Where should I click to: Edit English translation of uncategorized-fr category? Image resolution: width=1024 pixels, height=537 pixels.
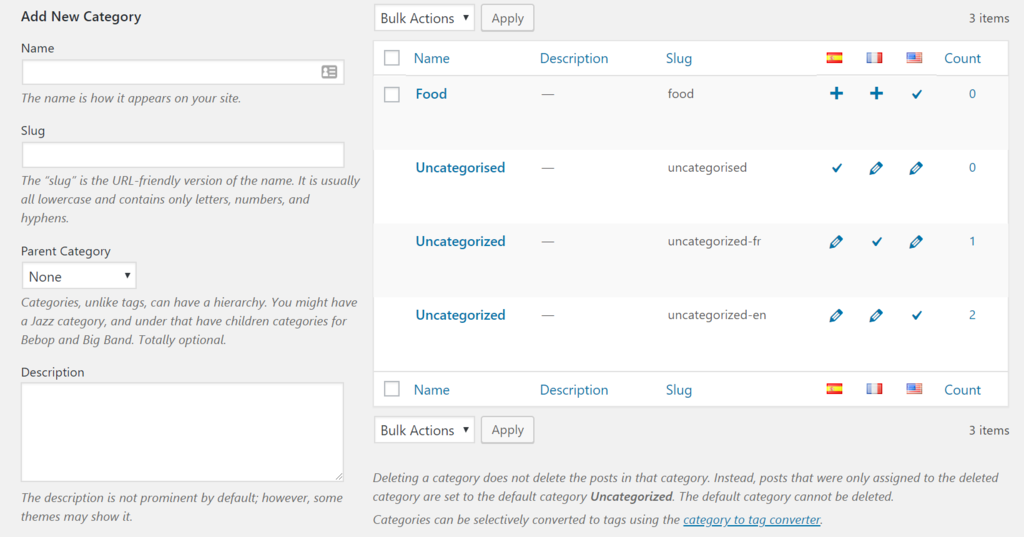point(916,242)
